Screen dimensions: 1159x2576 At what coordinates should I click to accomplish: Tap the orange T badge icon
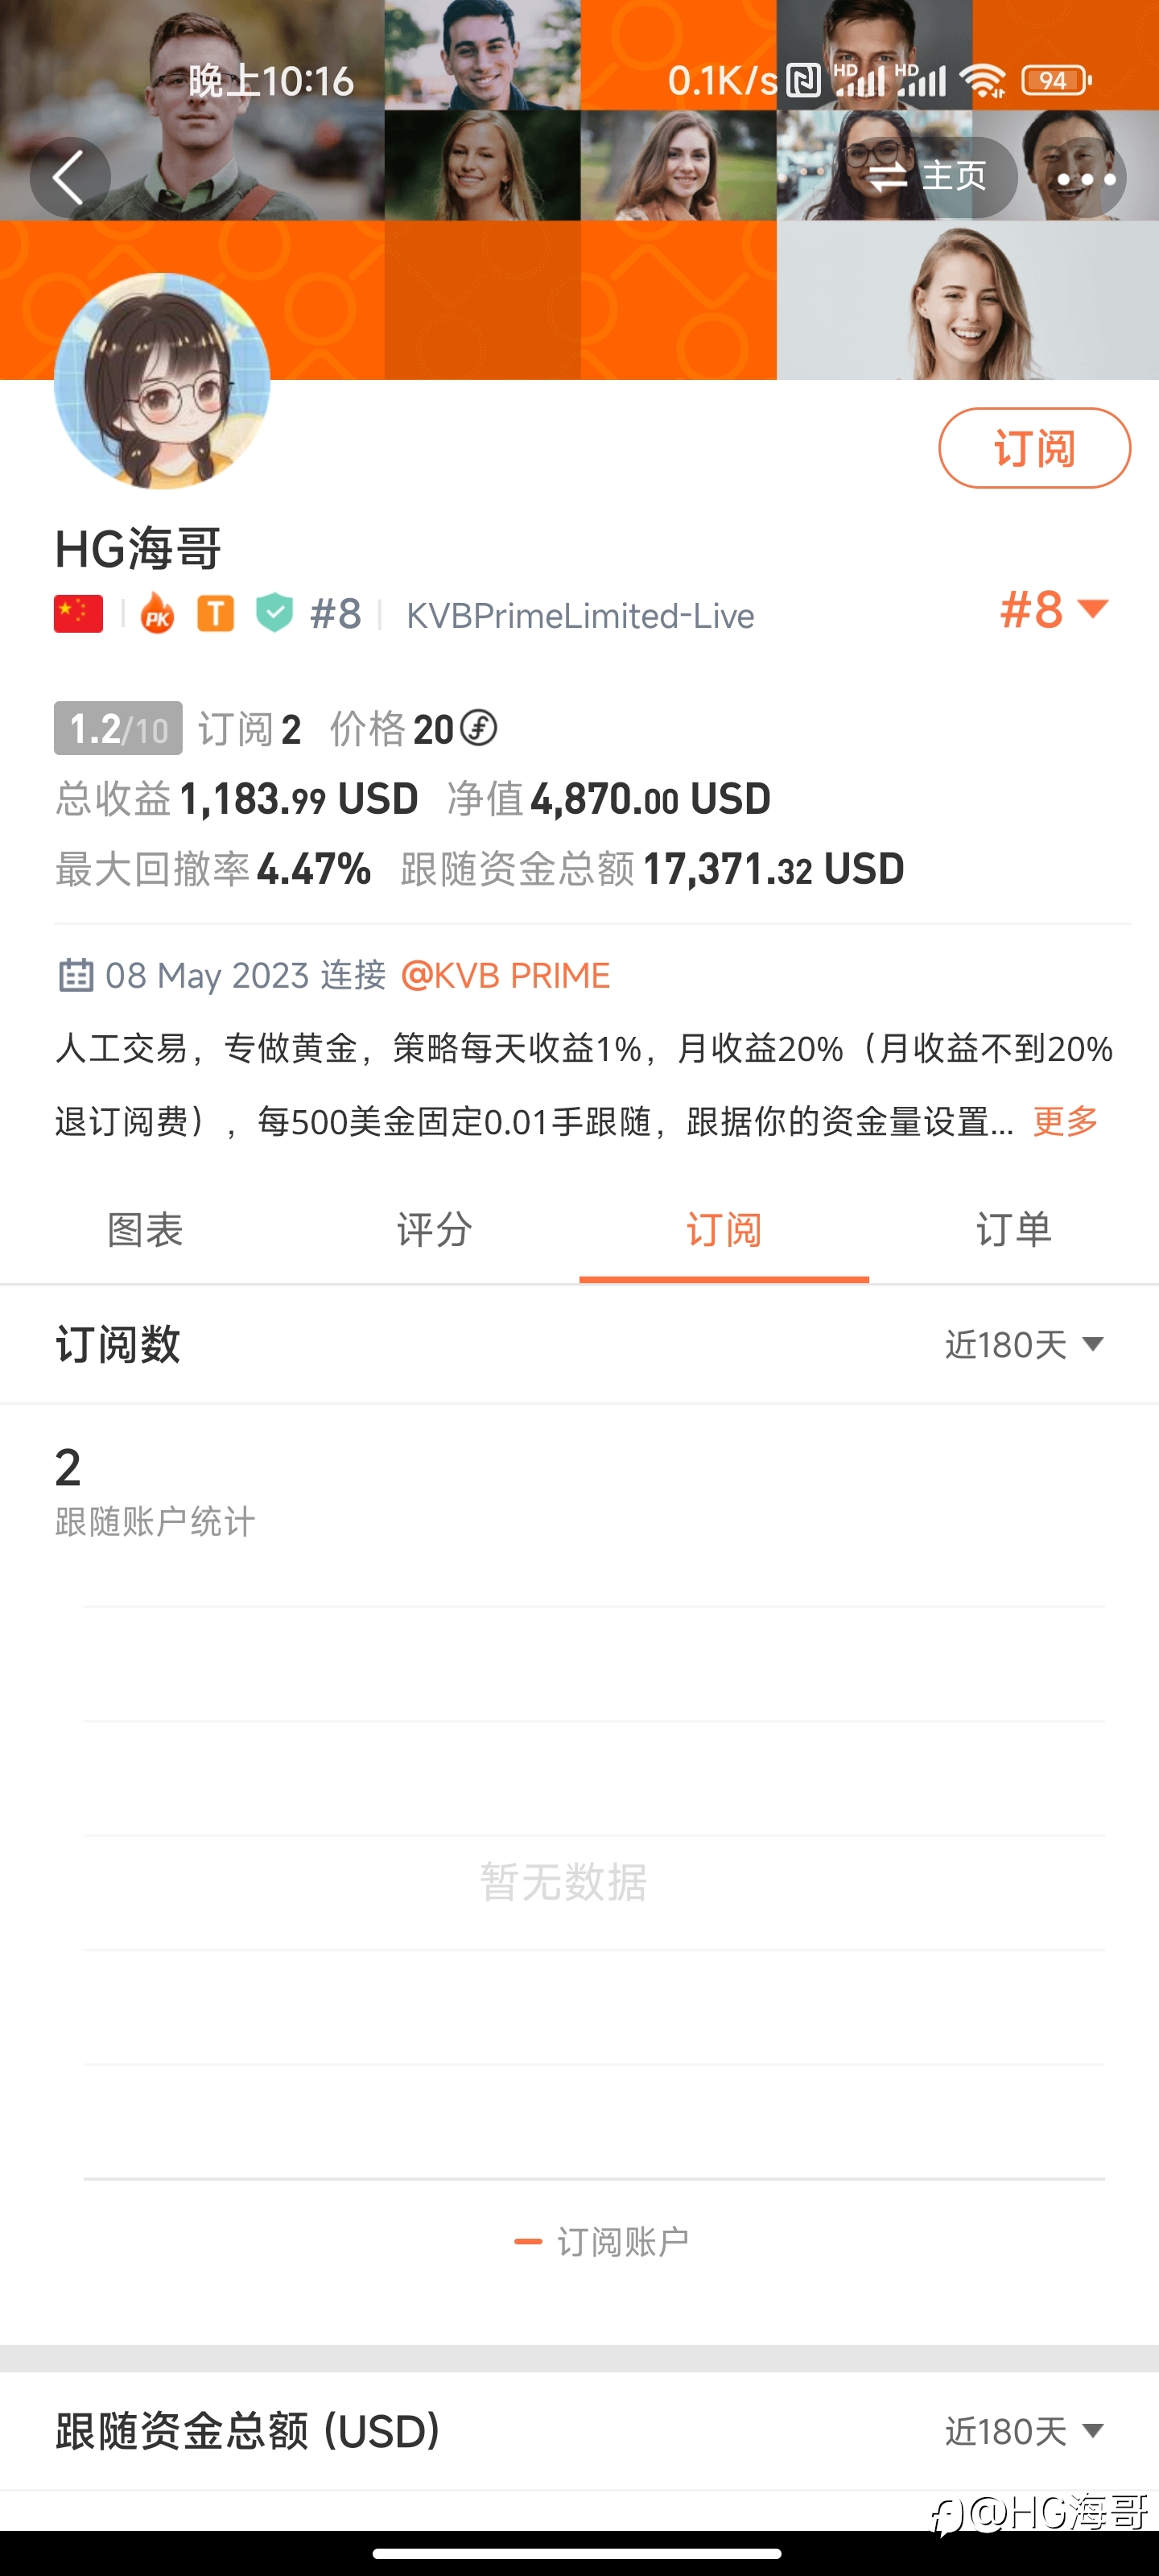pos(215,613)
